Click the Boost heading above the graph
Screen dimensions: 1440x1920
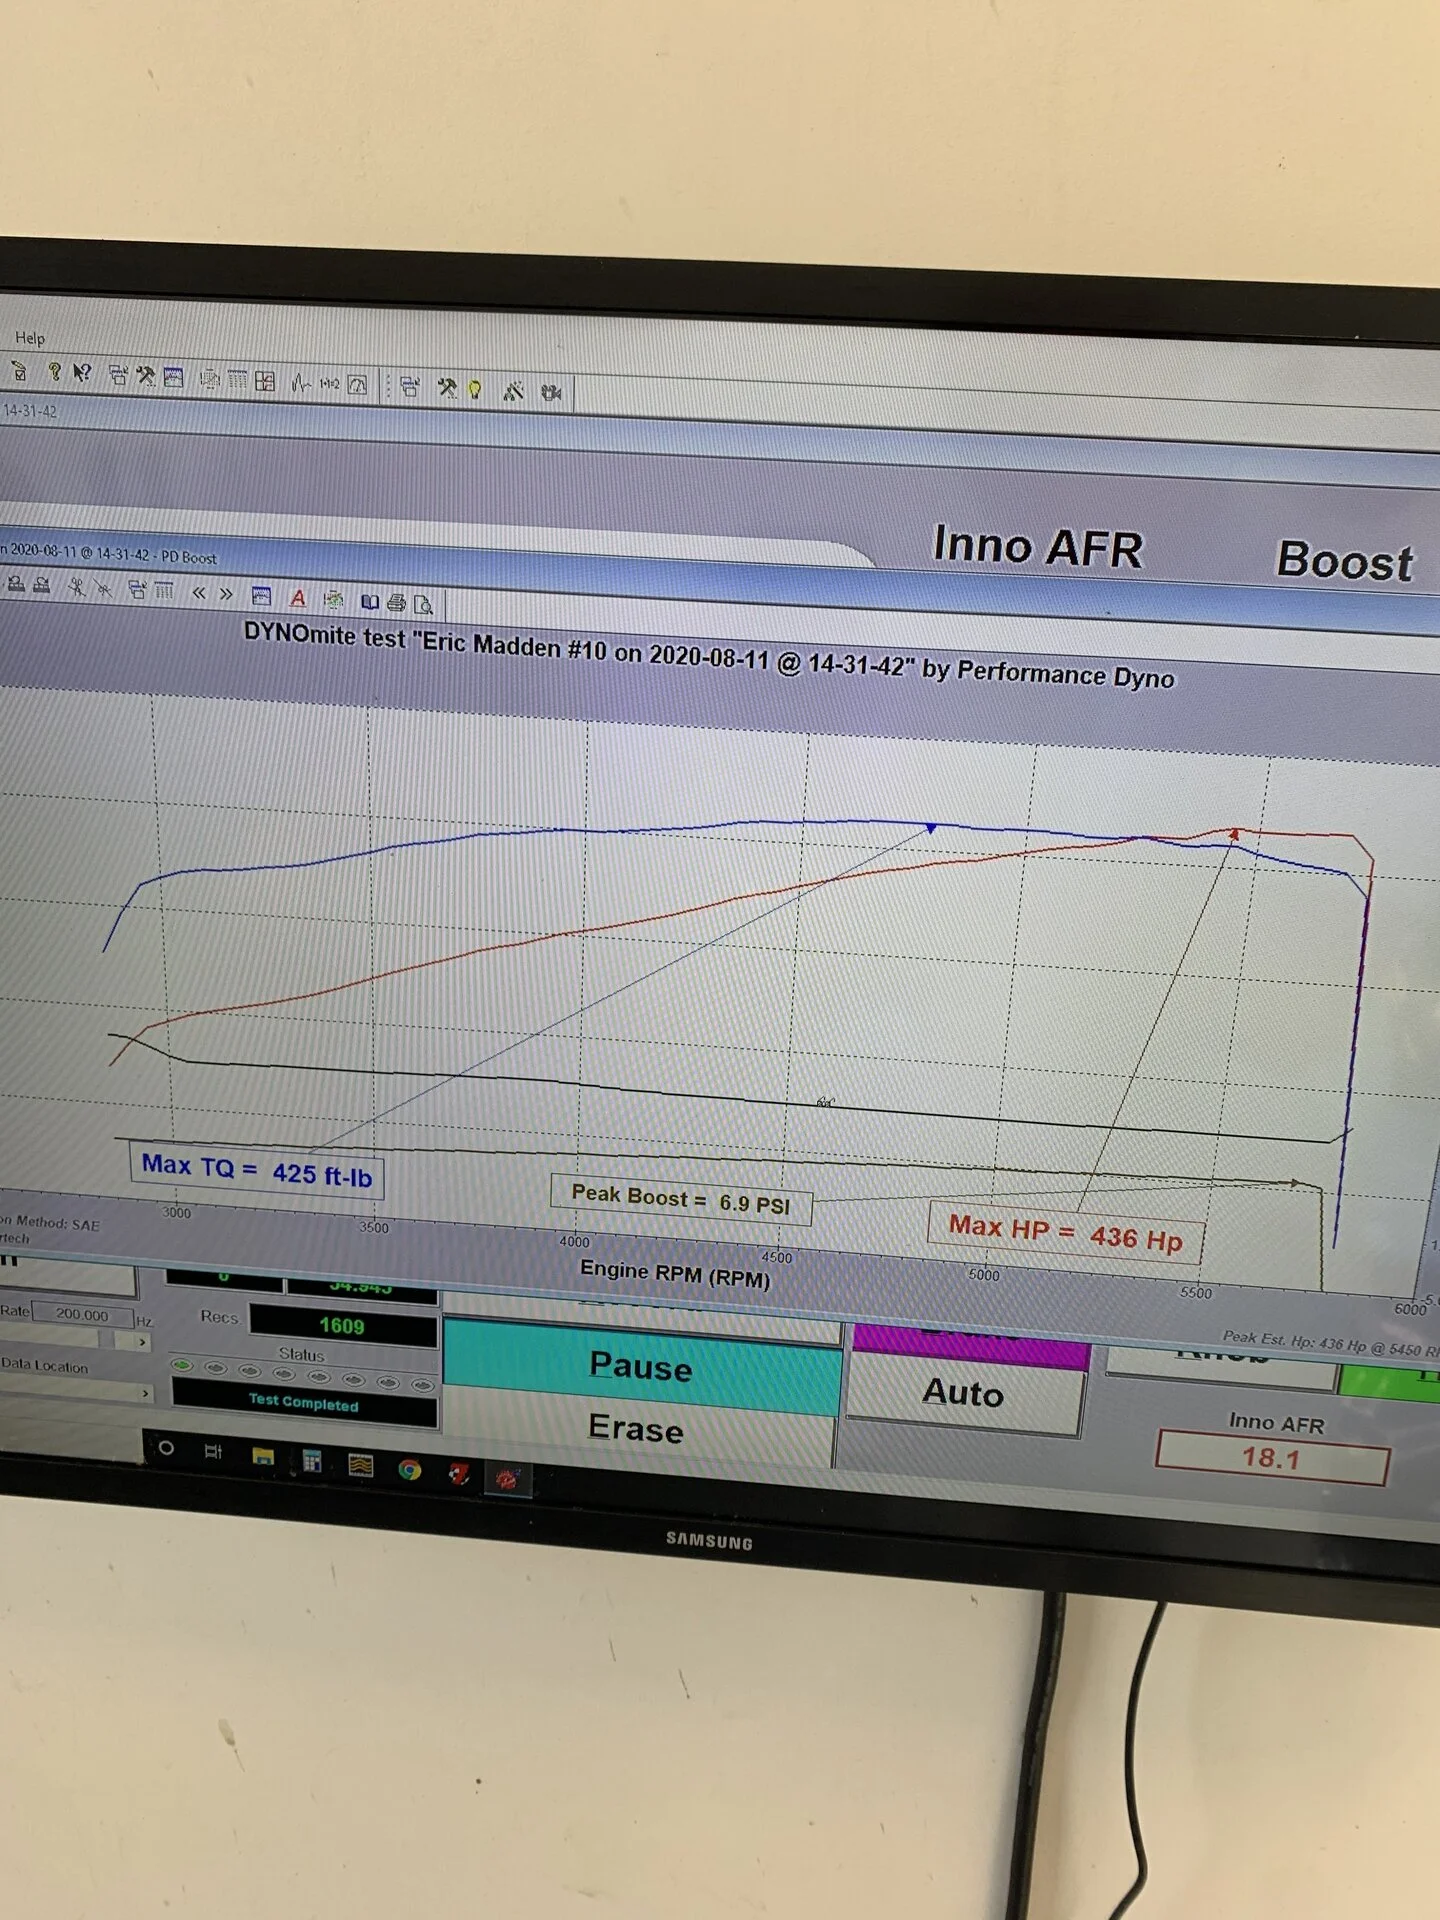coord(1346,561)
